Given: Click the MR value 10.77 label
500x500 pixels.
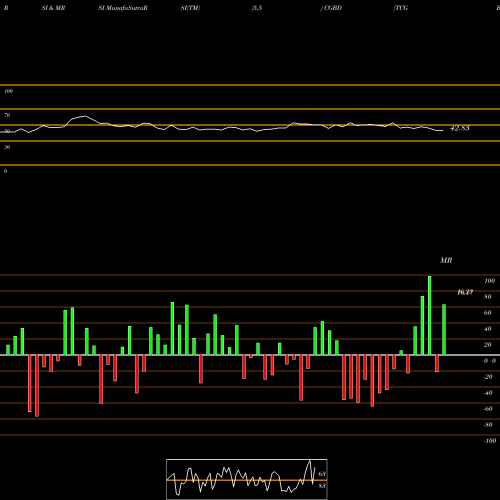Looking at the screenshot, I should pos(465,292).
